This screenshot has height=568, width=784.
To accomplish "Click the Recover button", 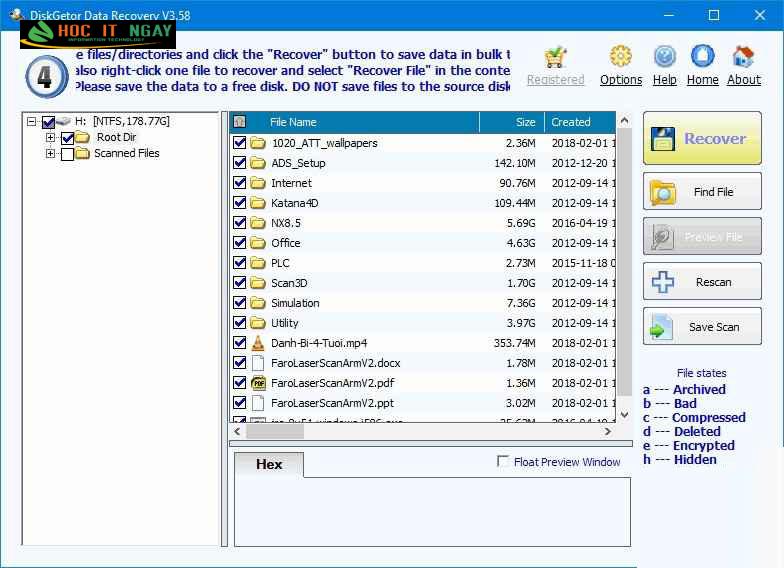I will click(702, 138).
